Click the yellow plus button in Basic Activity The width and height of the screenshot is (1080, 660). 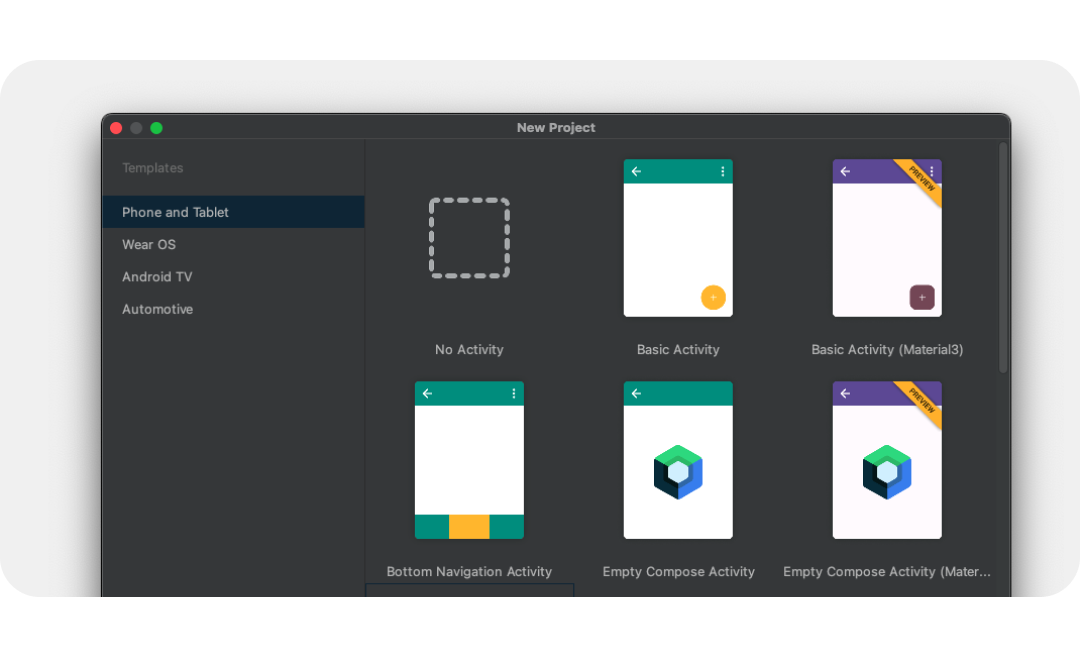pos(713,297)
